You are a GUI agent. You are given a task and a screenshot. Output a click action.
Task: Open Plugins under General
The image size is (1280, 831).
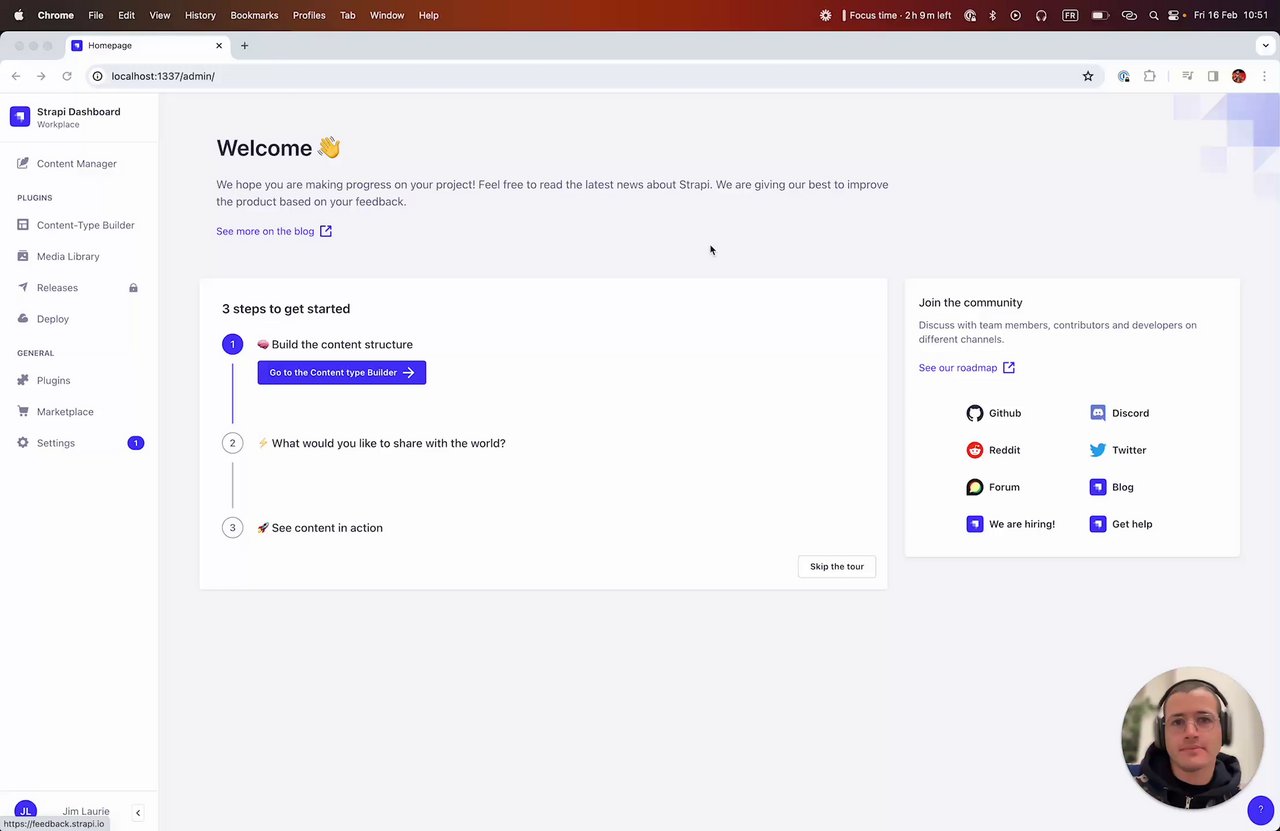44,381
